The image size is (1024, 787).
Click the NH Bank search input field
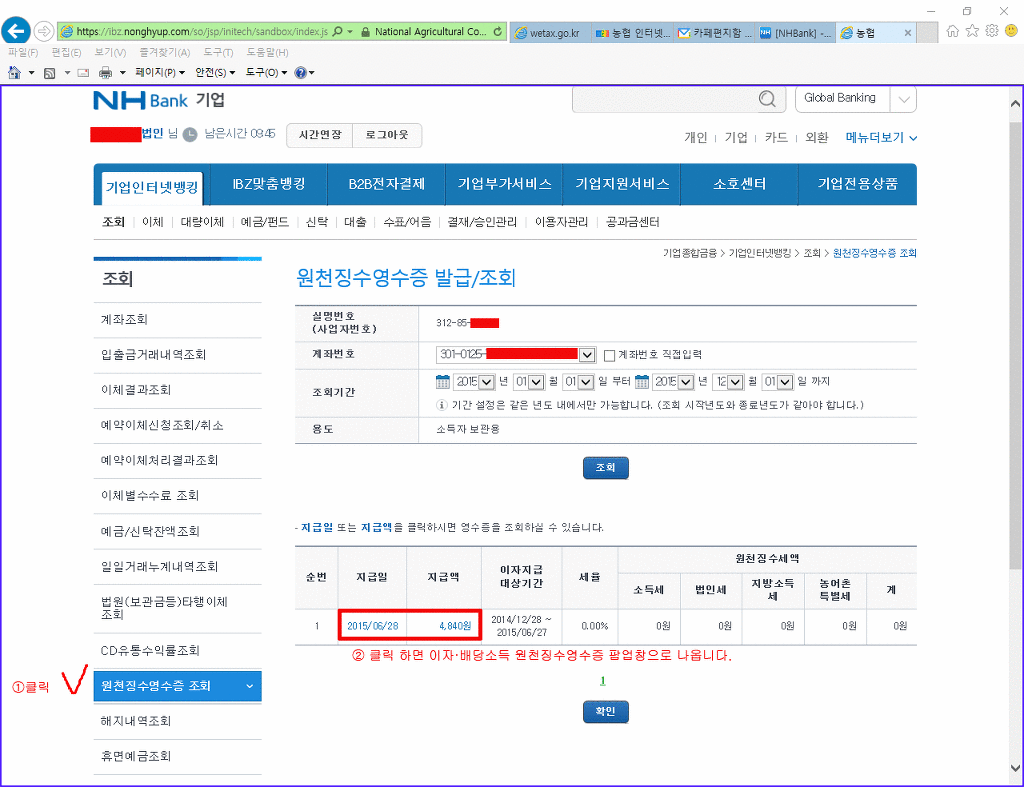(665, 99)
